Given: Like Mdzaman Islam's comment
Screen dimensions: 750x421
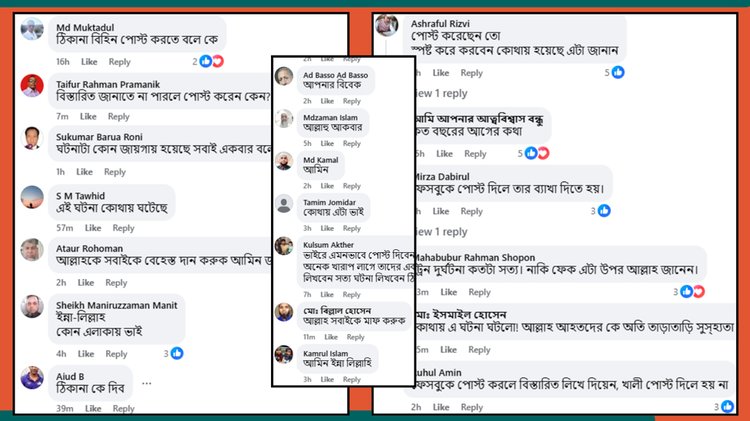Looking at the screenshot, I should point(327,143).
